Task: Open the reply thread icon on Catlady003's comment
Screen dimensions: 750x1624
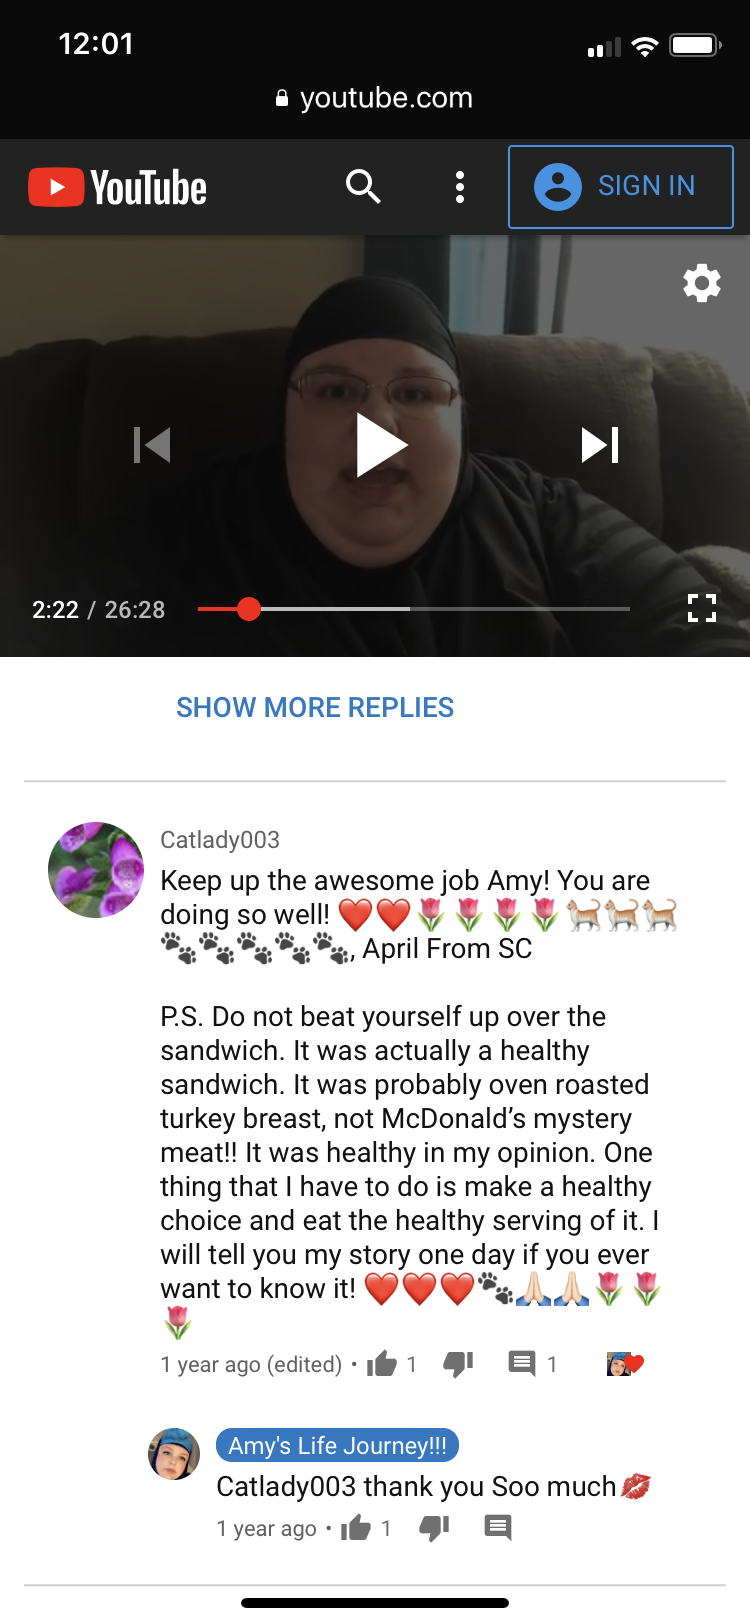Action: pos(522,1363)
